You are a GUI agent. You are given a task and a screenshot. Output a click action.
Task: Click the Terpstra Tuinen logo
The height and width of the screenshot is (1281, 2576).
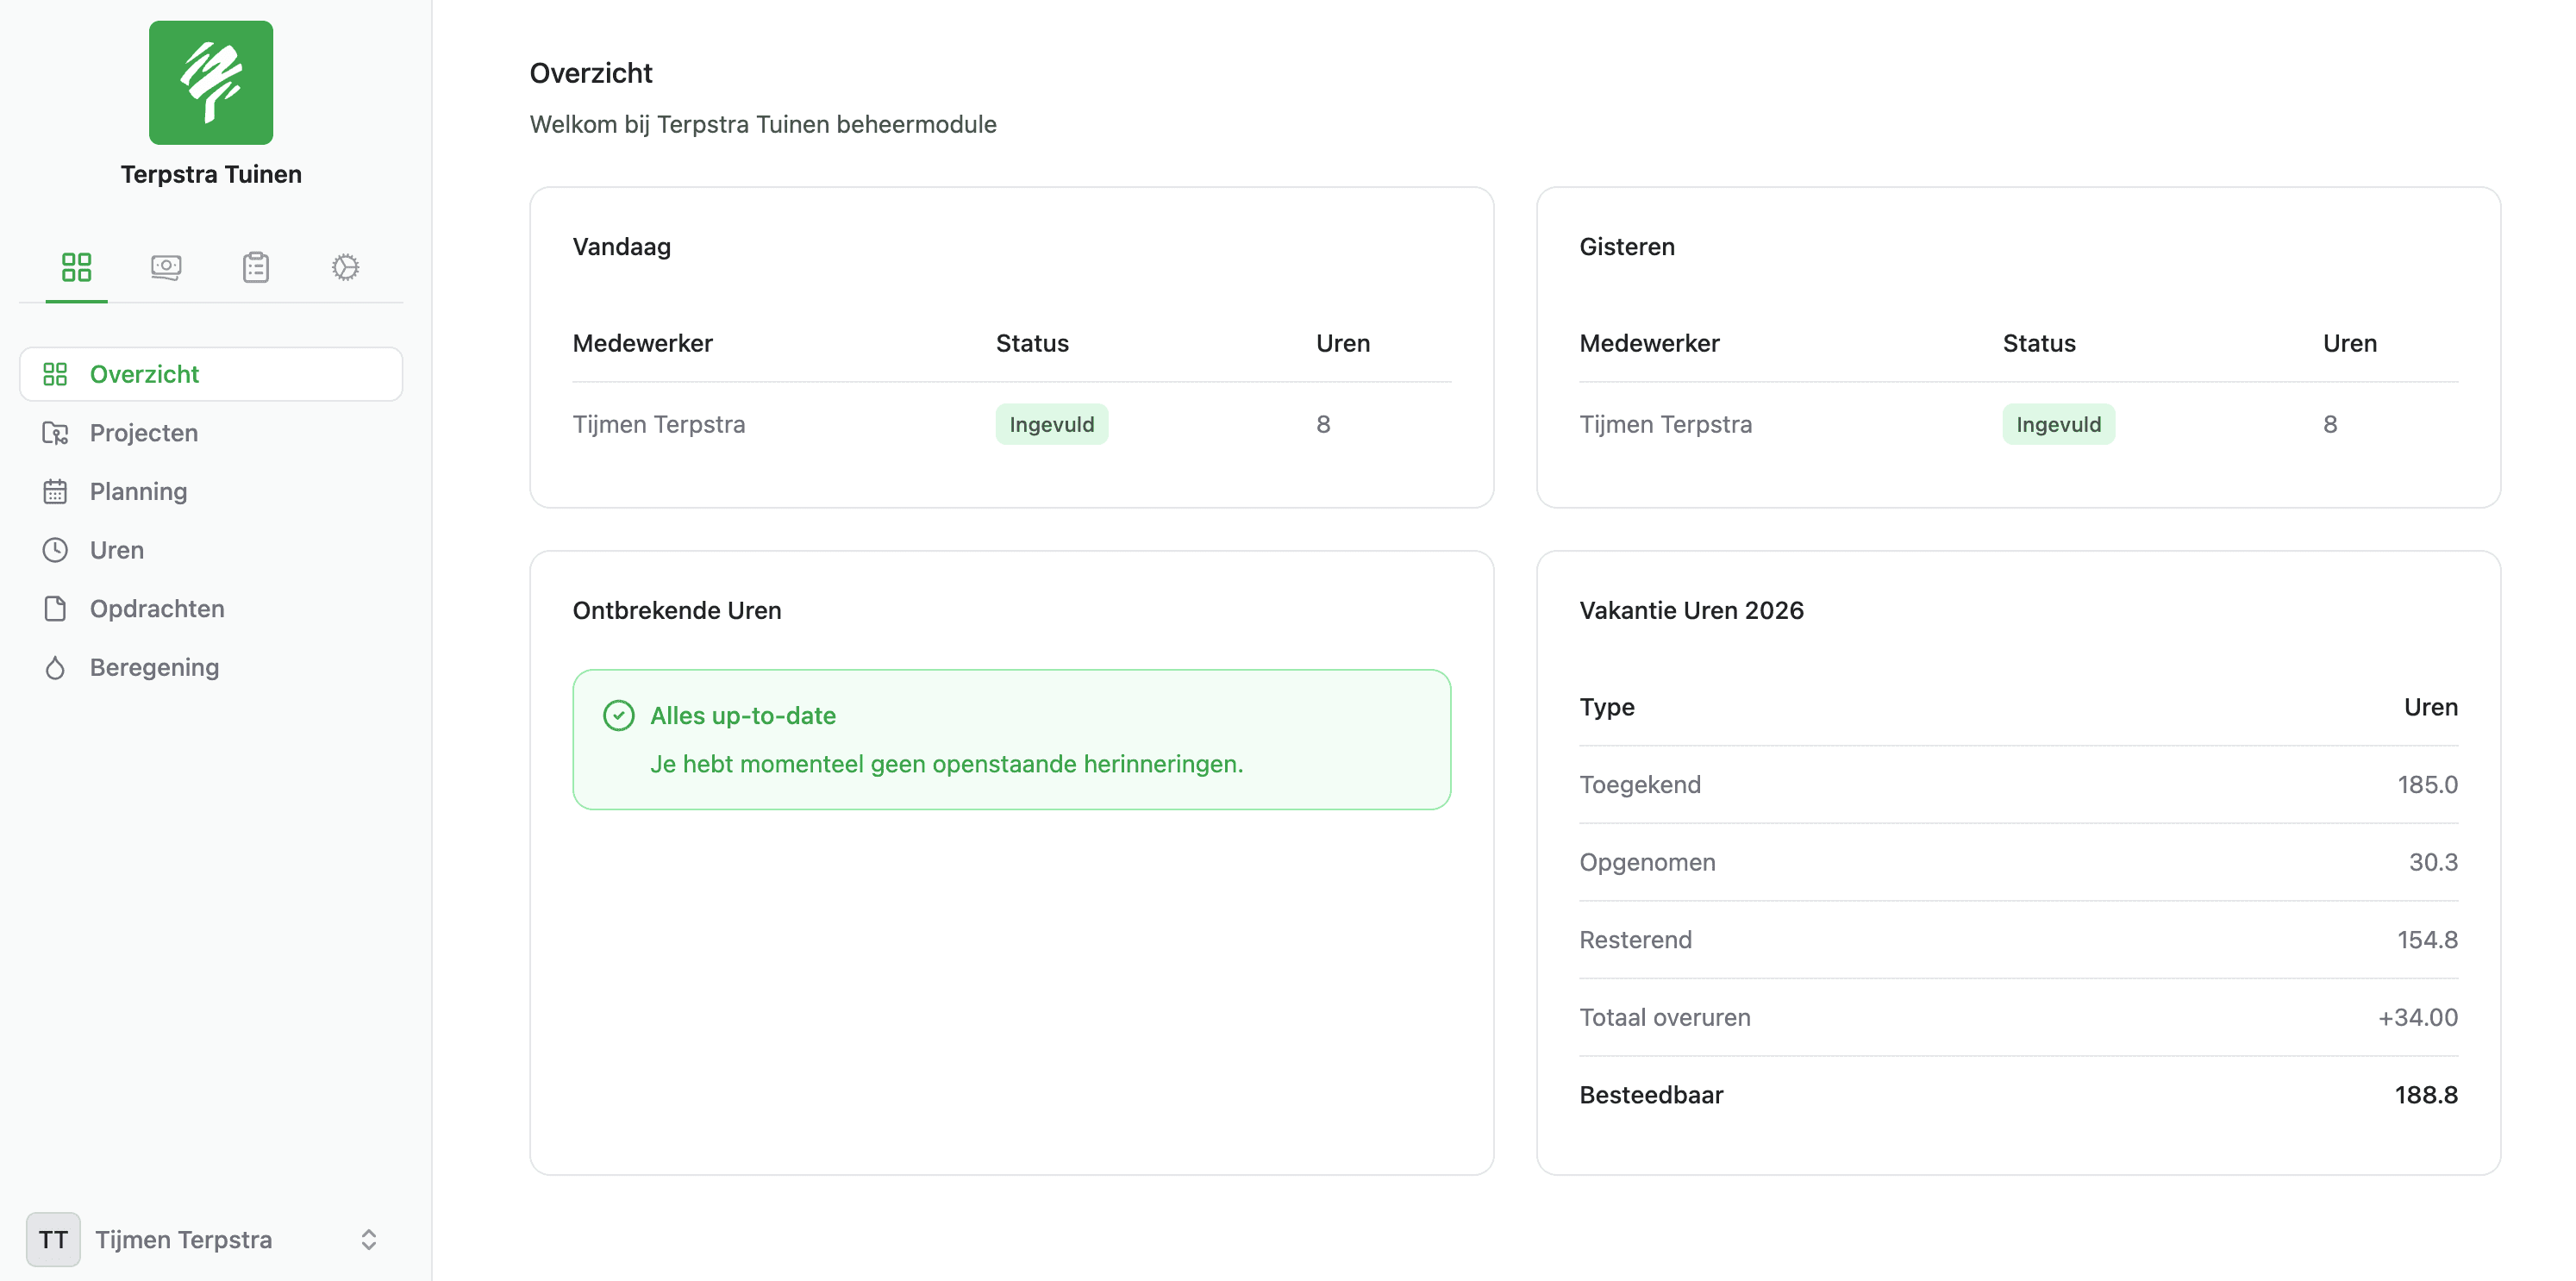coord(210,82)
